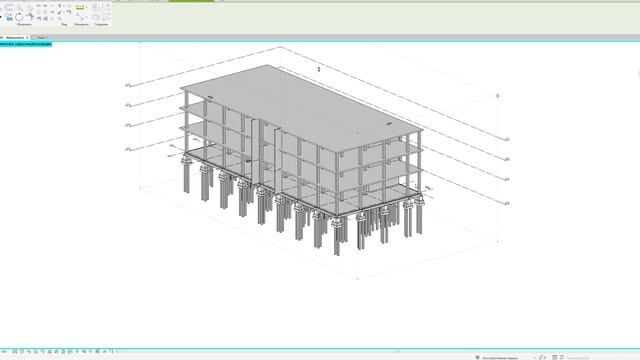This screenshot has height=360, width=640.
Task: Click the bottom-right icon in the Создание panel
Action: coord(106,18)
